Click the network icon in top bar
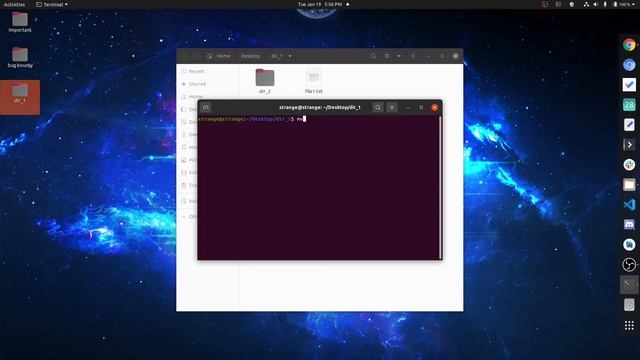Viewport: 640px width, 360px height. tap(586, 4)
